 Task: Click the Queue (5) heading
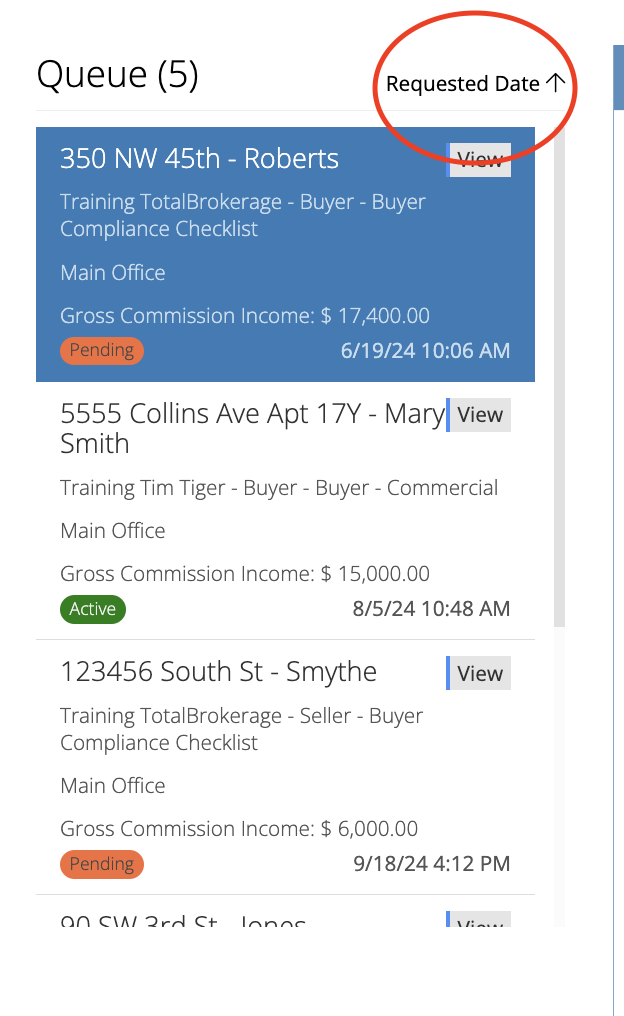pyautogui.click(x=117, y=75)
